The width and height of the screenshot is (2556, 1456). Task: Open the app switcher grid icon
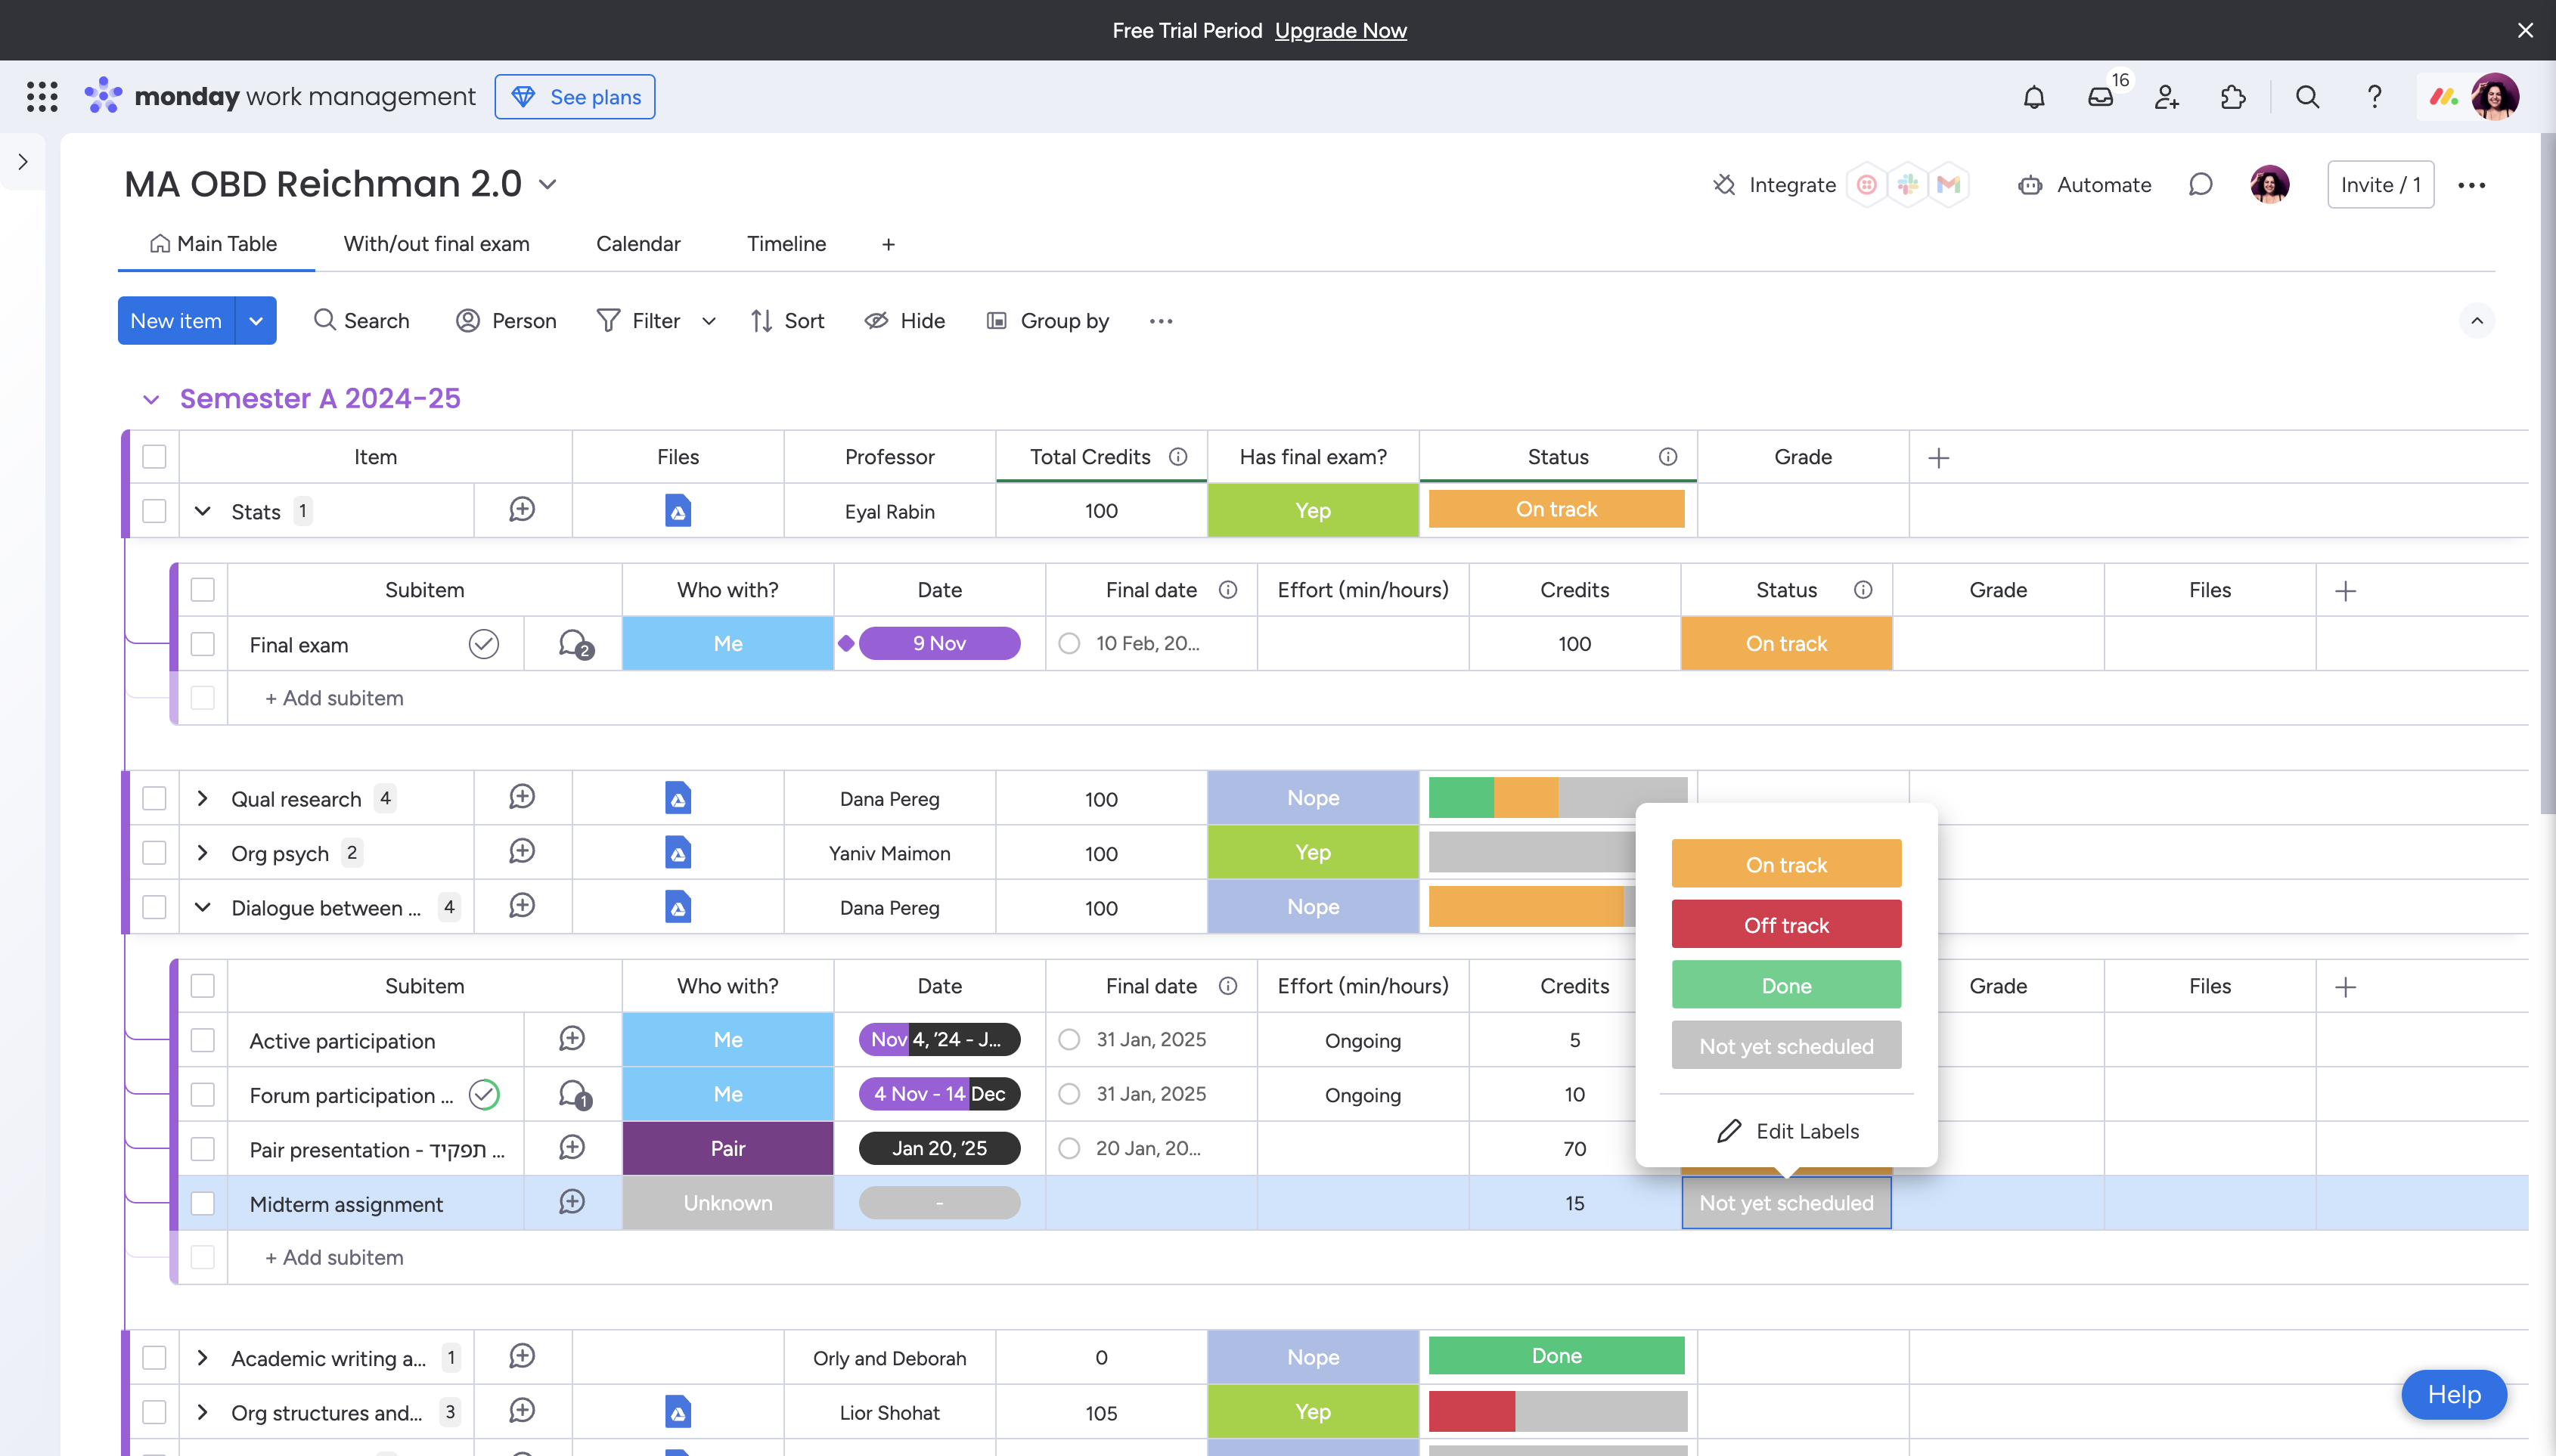point(42,97)
